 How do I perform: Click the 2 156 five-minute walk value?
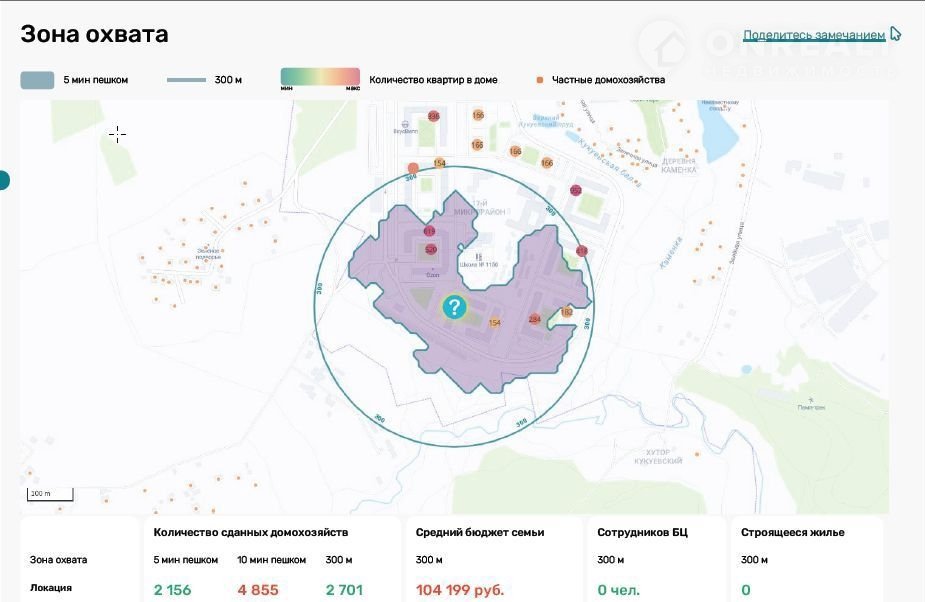point(172,590)
